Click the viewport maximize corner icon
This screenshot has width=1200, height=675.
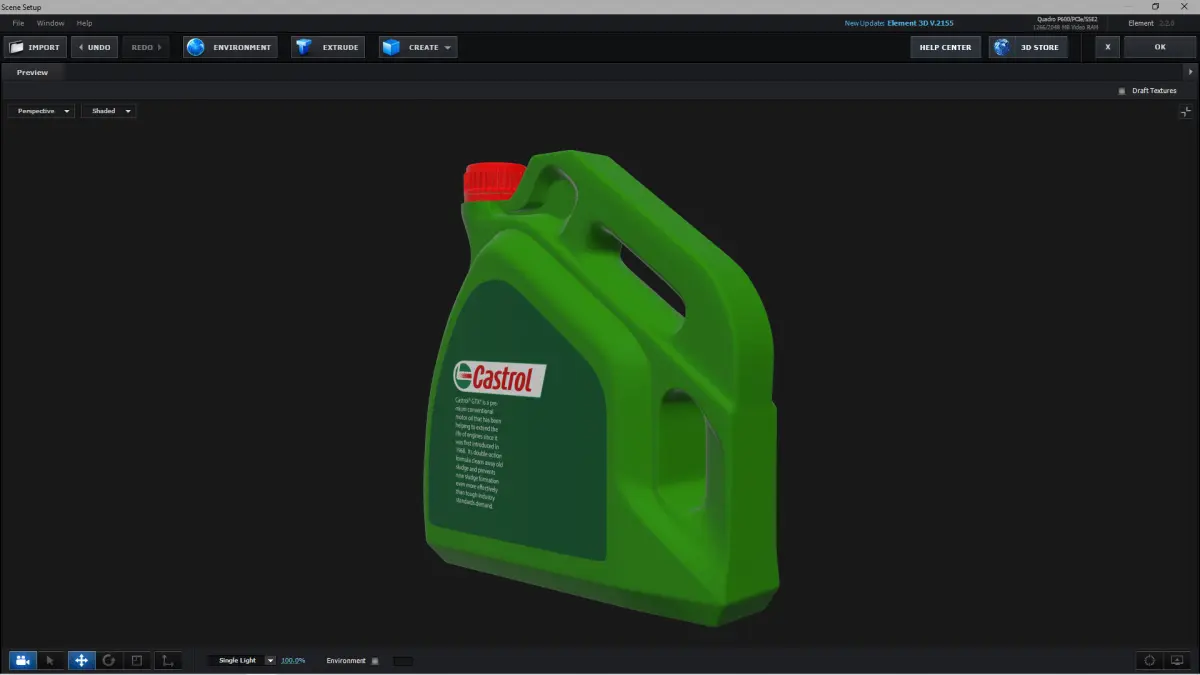1185,112
